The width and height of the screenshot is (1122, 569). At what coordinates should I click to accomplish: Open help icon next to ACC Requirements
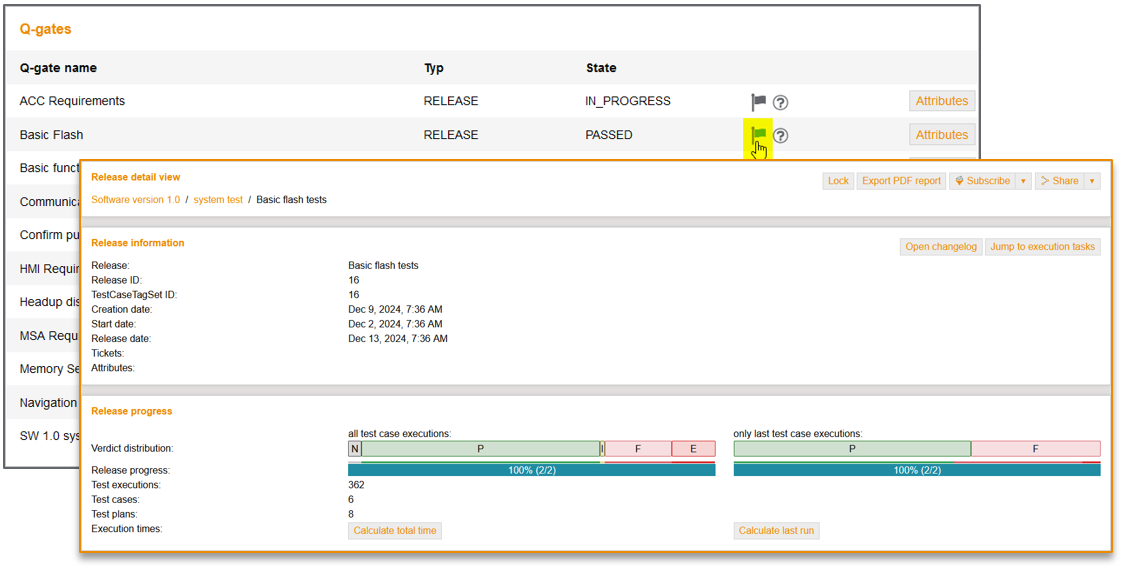[x=781, y=102]
